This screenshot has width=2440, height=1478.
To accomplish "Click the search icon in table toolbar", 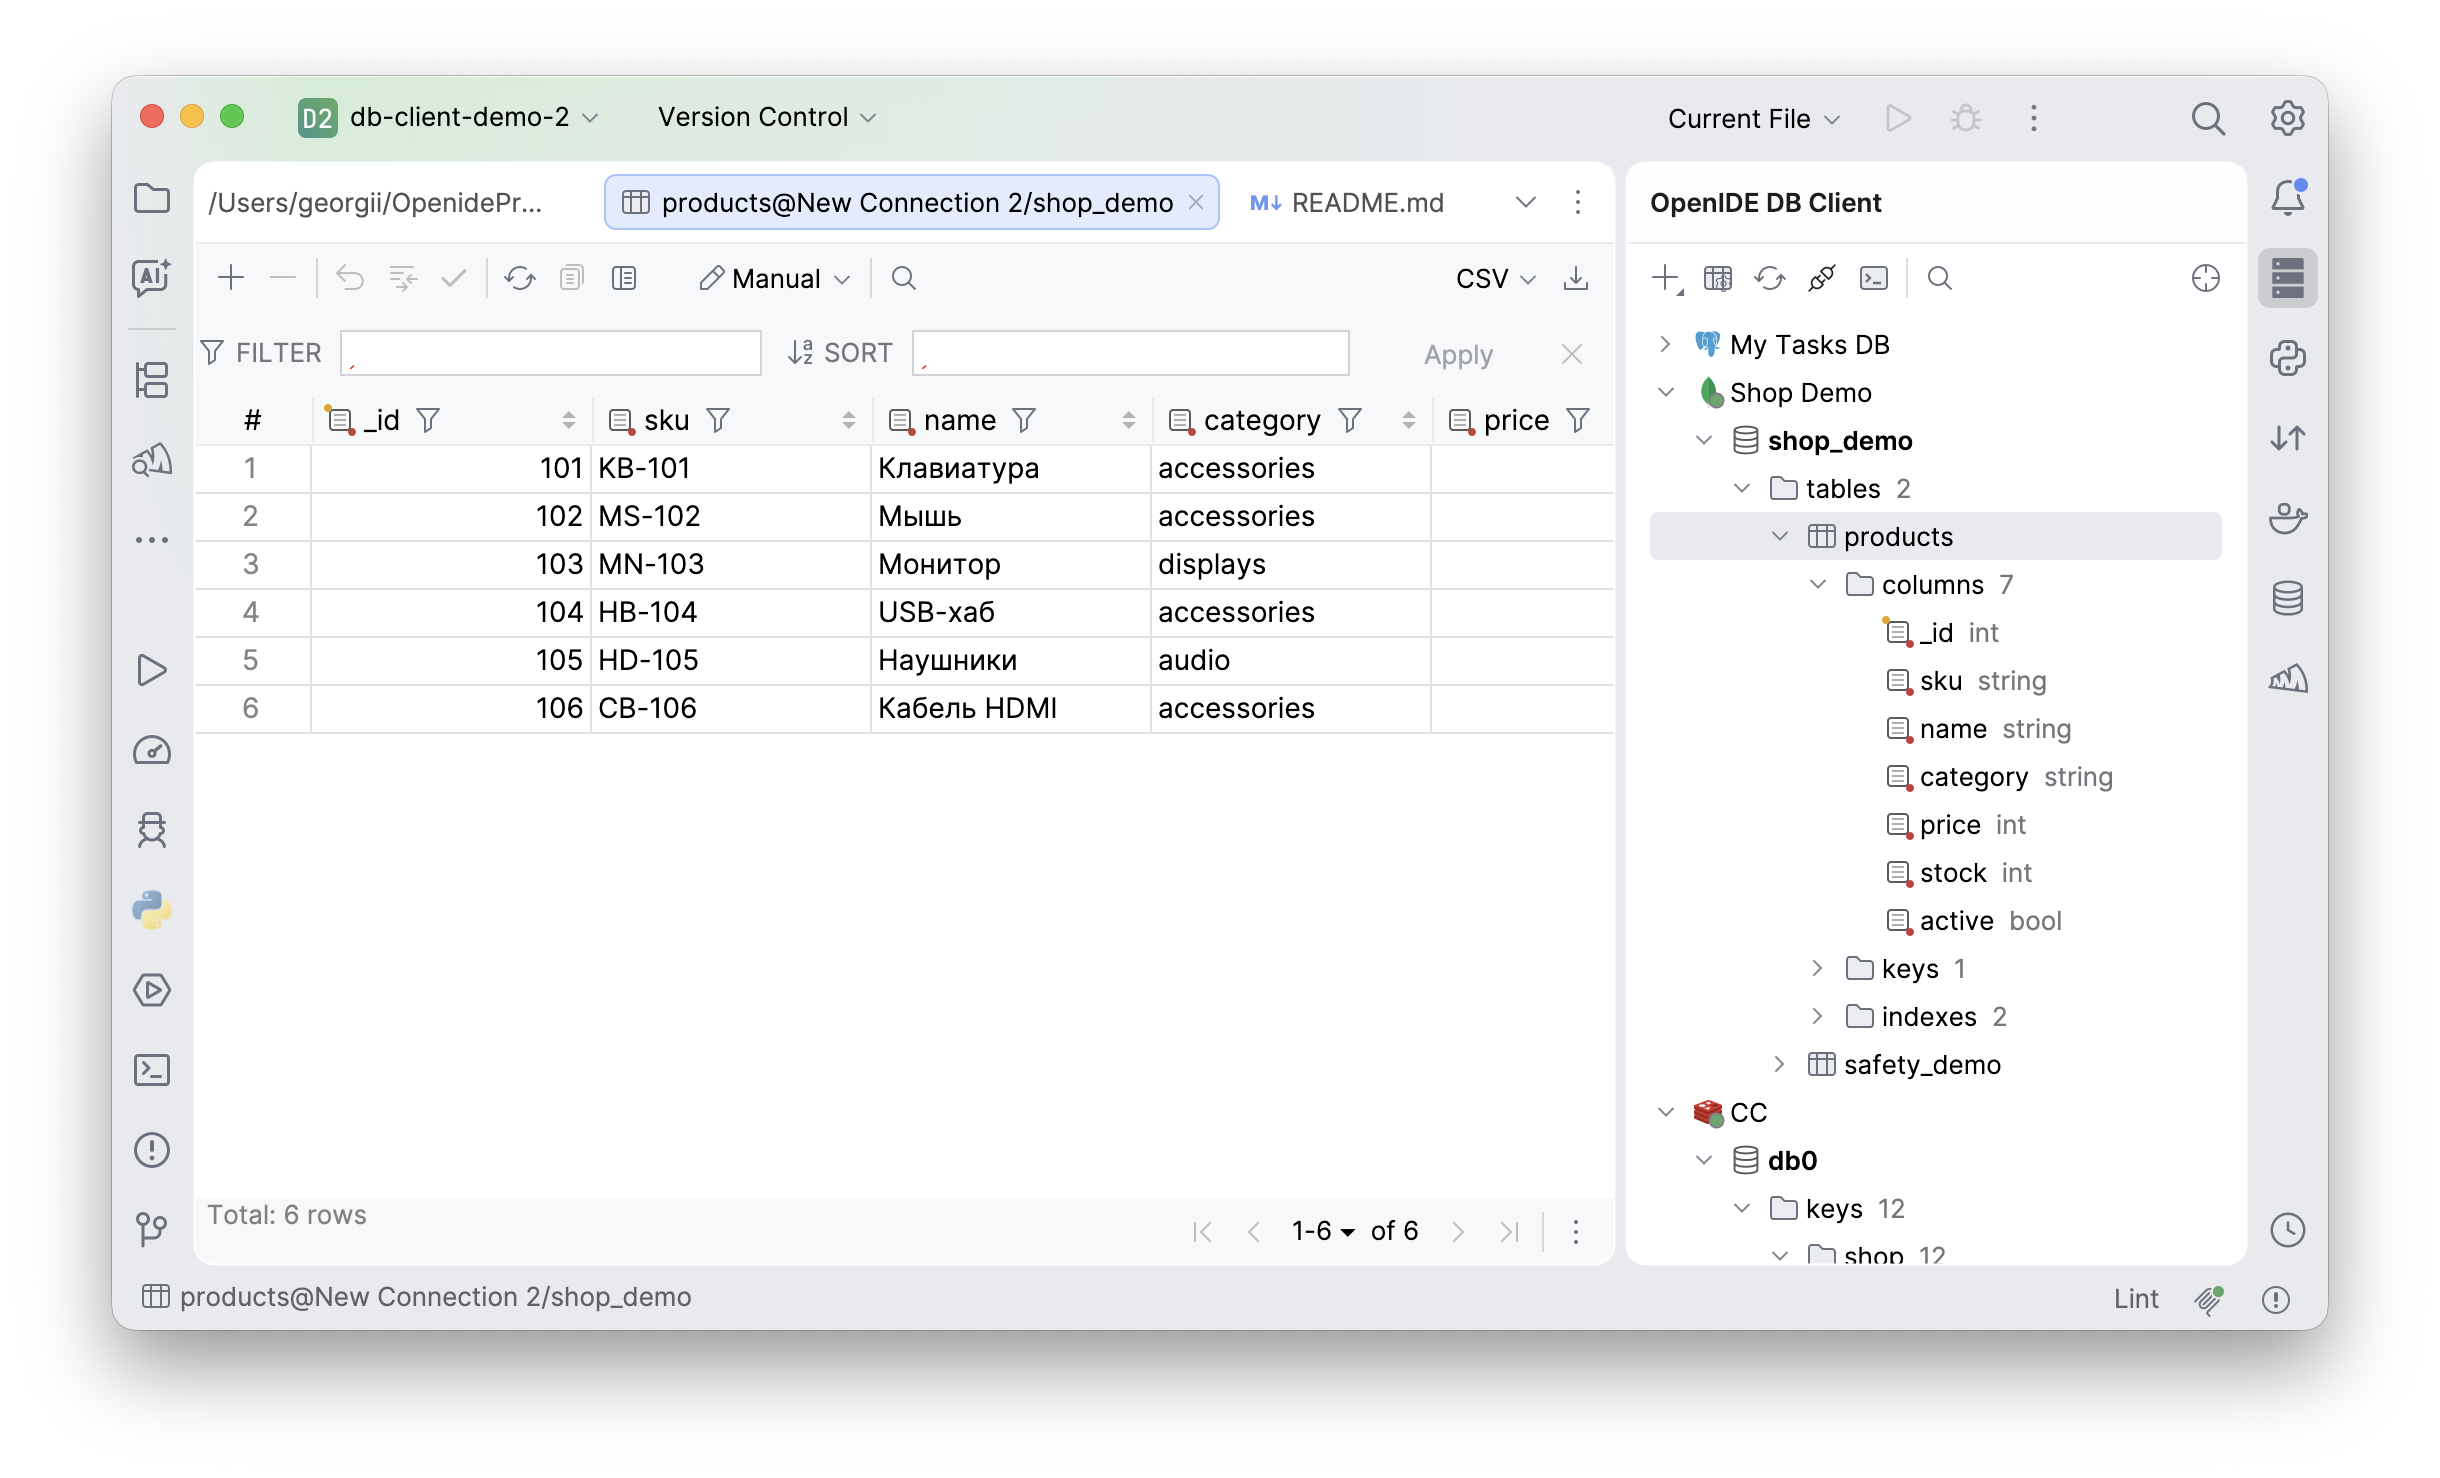I will [x=903, y=278].
